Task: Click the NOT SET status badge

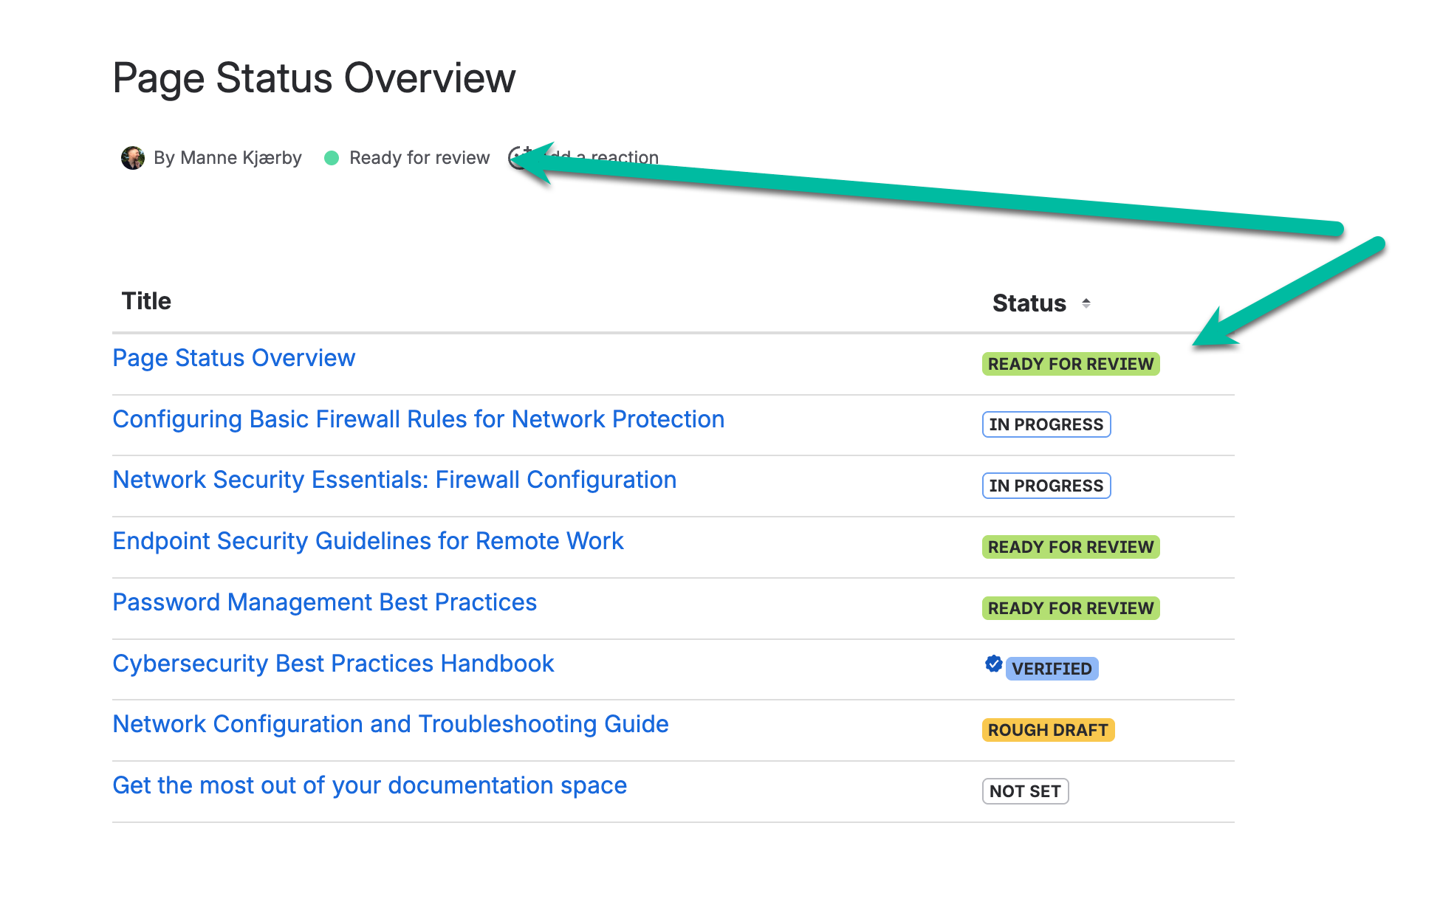Action: point(1025,791)
